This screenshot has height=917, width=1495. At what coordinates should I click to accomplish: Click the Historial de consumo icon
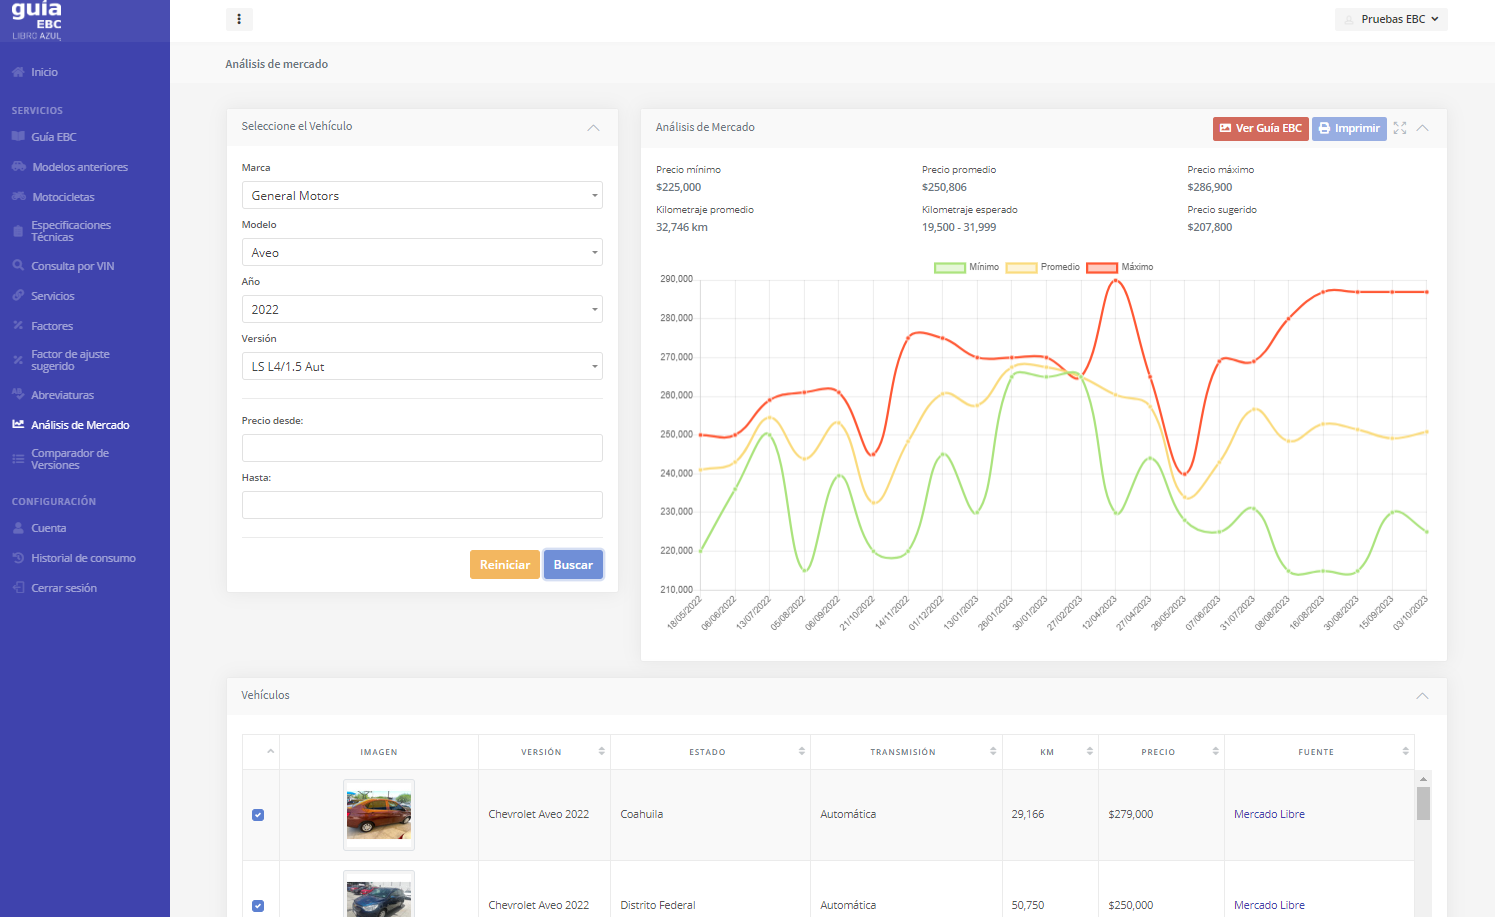pos(18,558)
